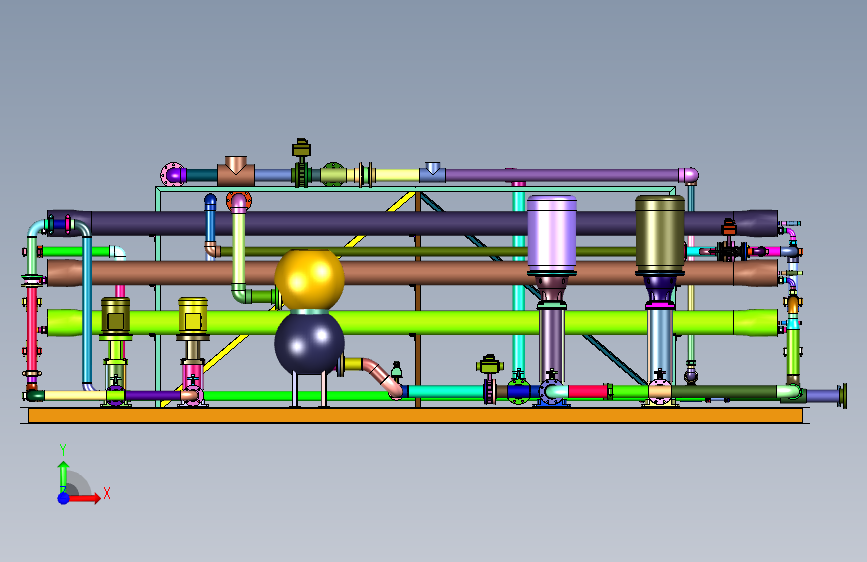Select the pink flanged elbow at top left
Screen dimensions: 867x562
[x=173, y=175]
